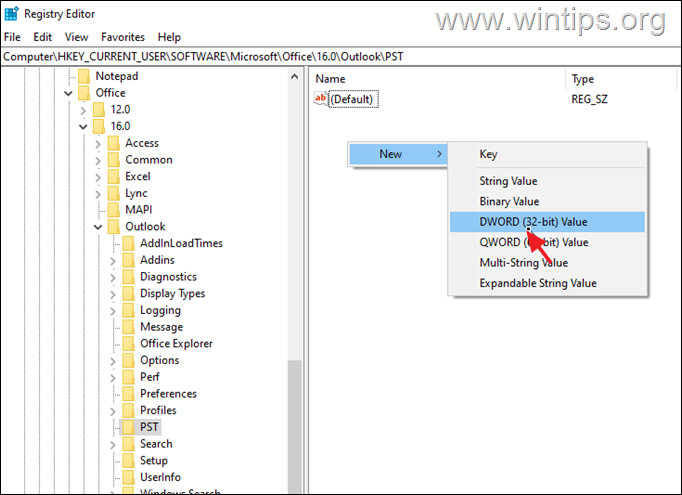The width and height of the screenshot is (682, 495).
Task: Choose Binary Value in submenu
Action: pyautogui.click(x=547, y=201)
